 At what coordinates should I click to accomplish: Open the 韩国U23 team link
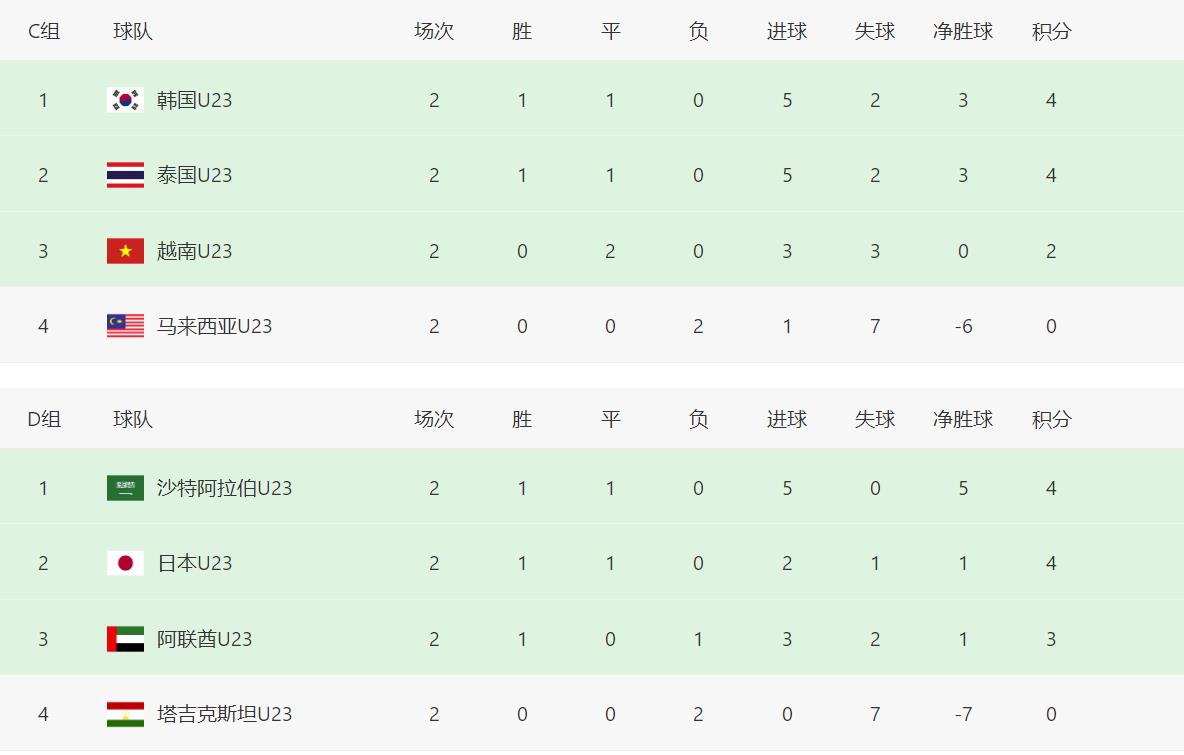(x=194, y=100)
